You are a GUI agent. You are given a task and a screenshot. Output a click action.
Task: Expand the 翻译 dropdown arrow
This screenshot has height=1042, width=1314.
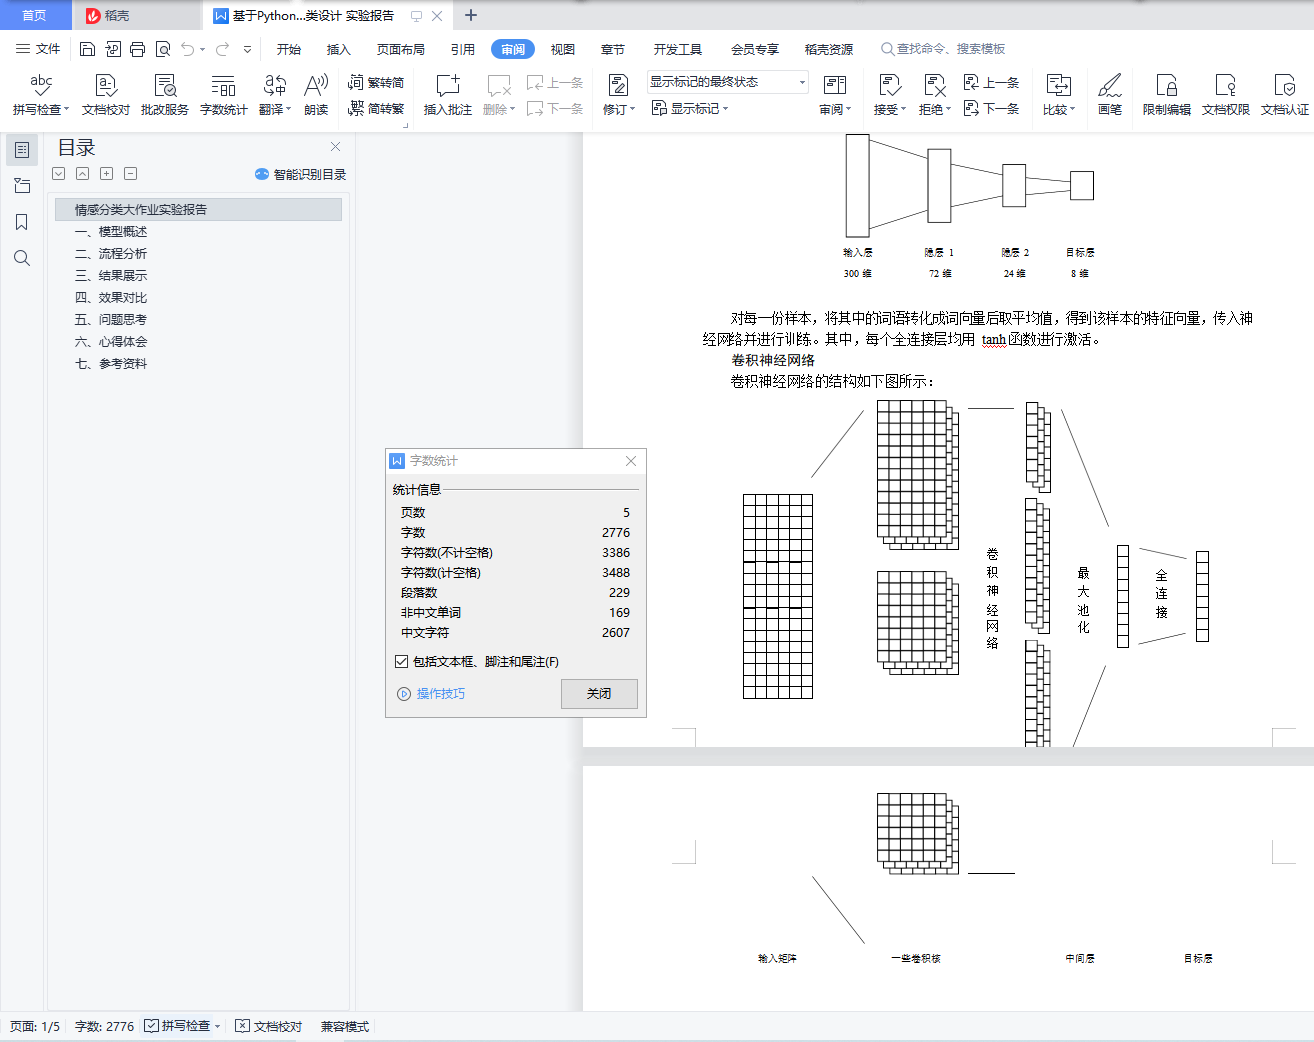tap(288, 110)
